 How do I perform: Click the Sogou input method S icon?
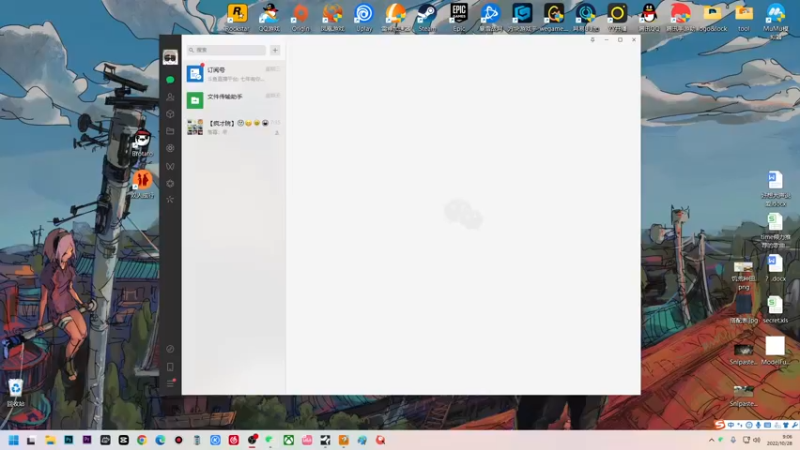point(719,424)
